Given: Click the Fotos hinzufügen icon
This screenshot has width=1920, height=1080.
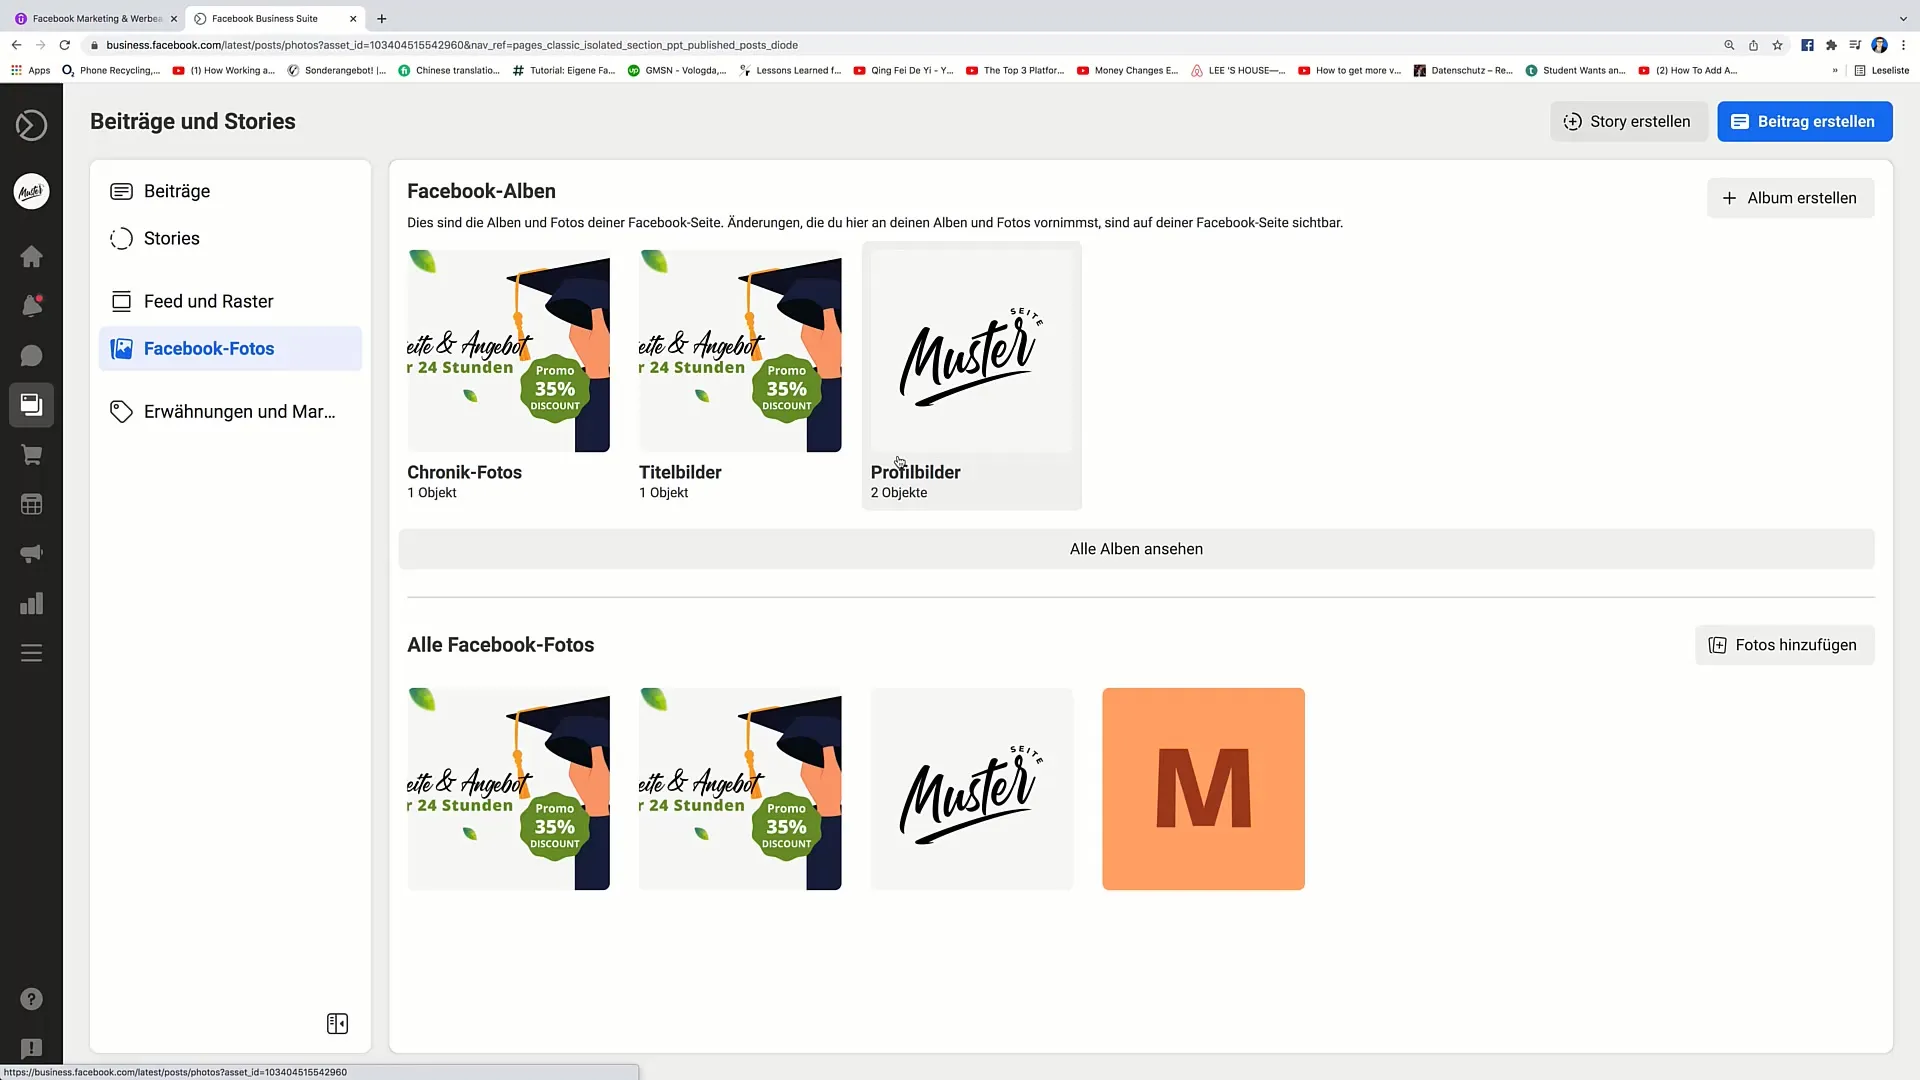Looking at the screenshot, I should click(1718, 645).
